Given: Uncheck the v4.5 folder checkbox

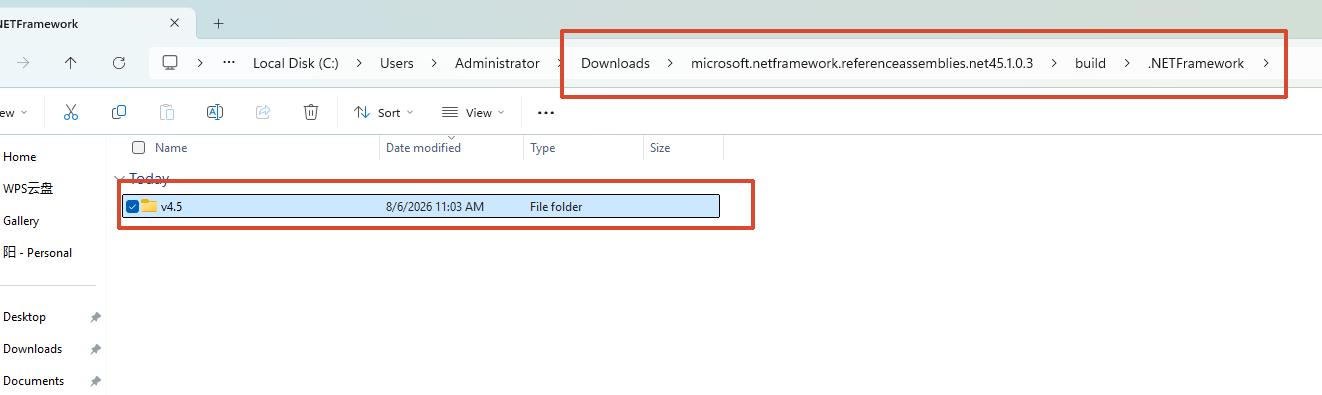Looking at the screenshot, I should tap(132, 207).
